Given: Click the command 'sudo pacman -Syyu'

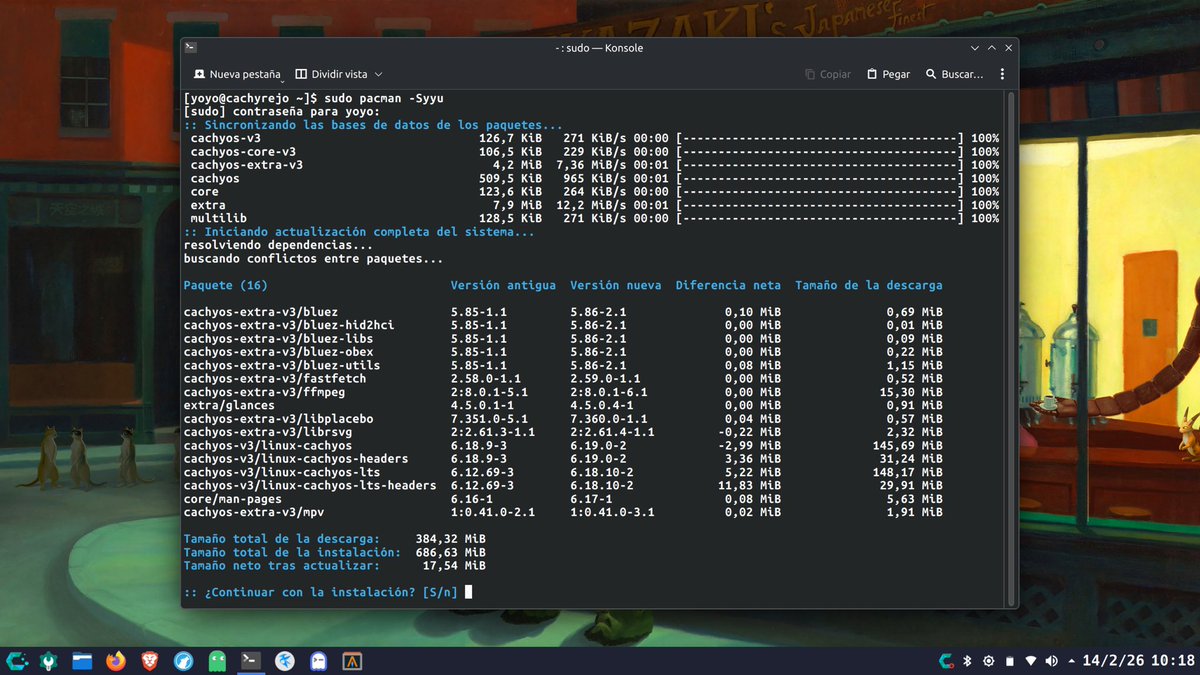Looking at the screenshot, I should click(383, 99).
